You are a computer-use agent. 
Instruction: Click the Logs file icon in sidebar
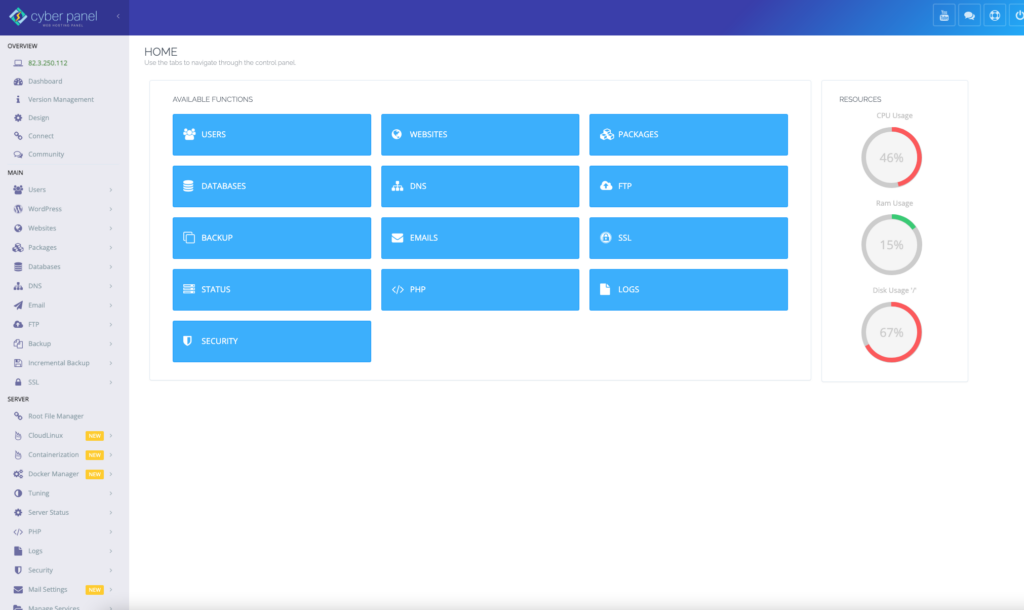point(18,551)
